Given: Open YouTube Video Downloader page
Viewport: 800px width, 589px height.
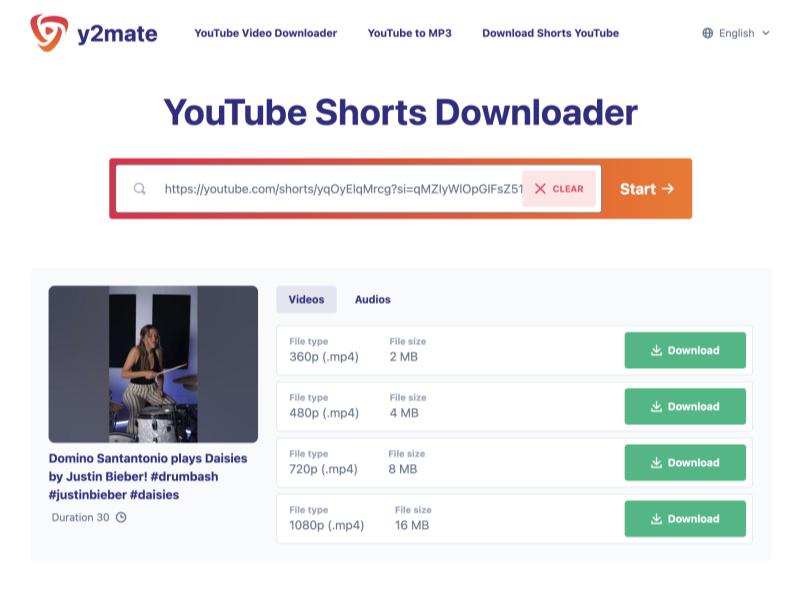Looking at the screenshot, I should coord(265,33).
